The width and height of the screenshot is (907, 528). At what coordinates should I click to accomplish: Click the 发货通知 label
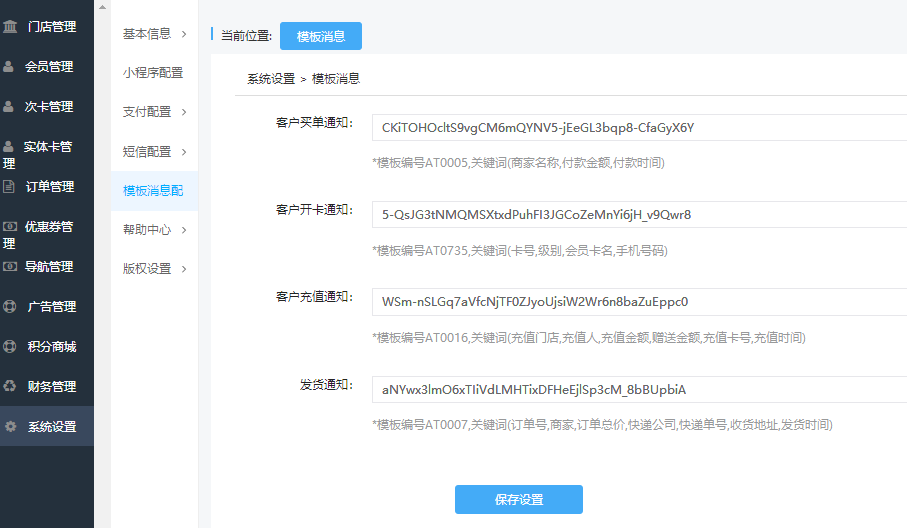coord(326,385)
